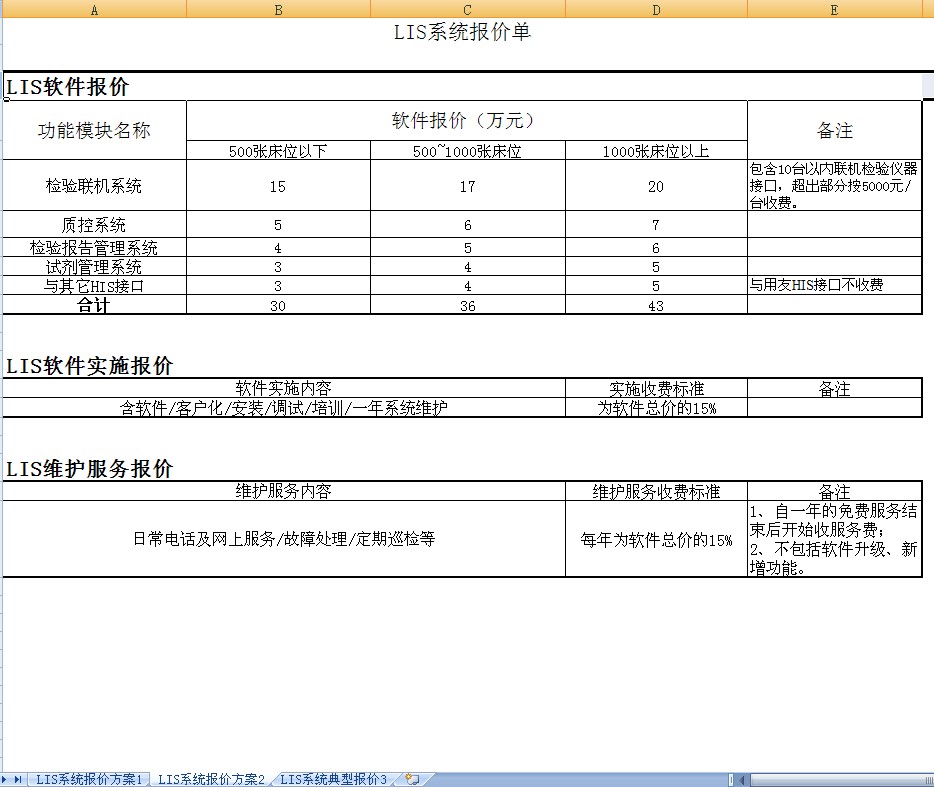Select column D header
The image size is (934, 787).
(x=656, y=9)
